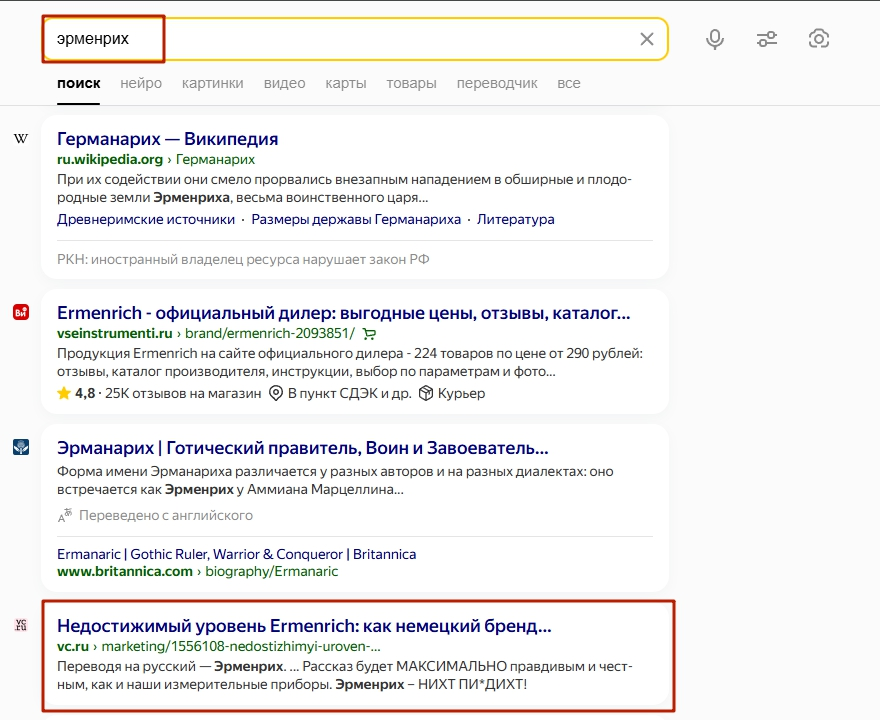Visit the www.britannica.com domain link
Image resolution: width=880 pixels, height=720 pixels.
coord(125,571)
